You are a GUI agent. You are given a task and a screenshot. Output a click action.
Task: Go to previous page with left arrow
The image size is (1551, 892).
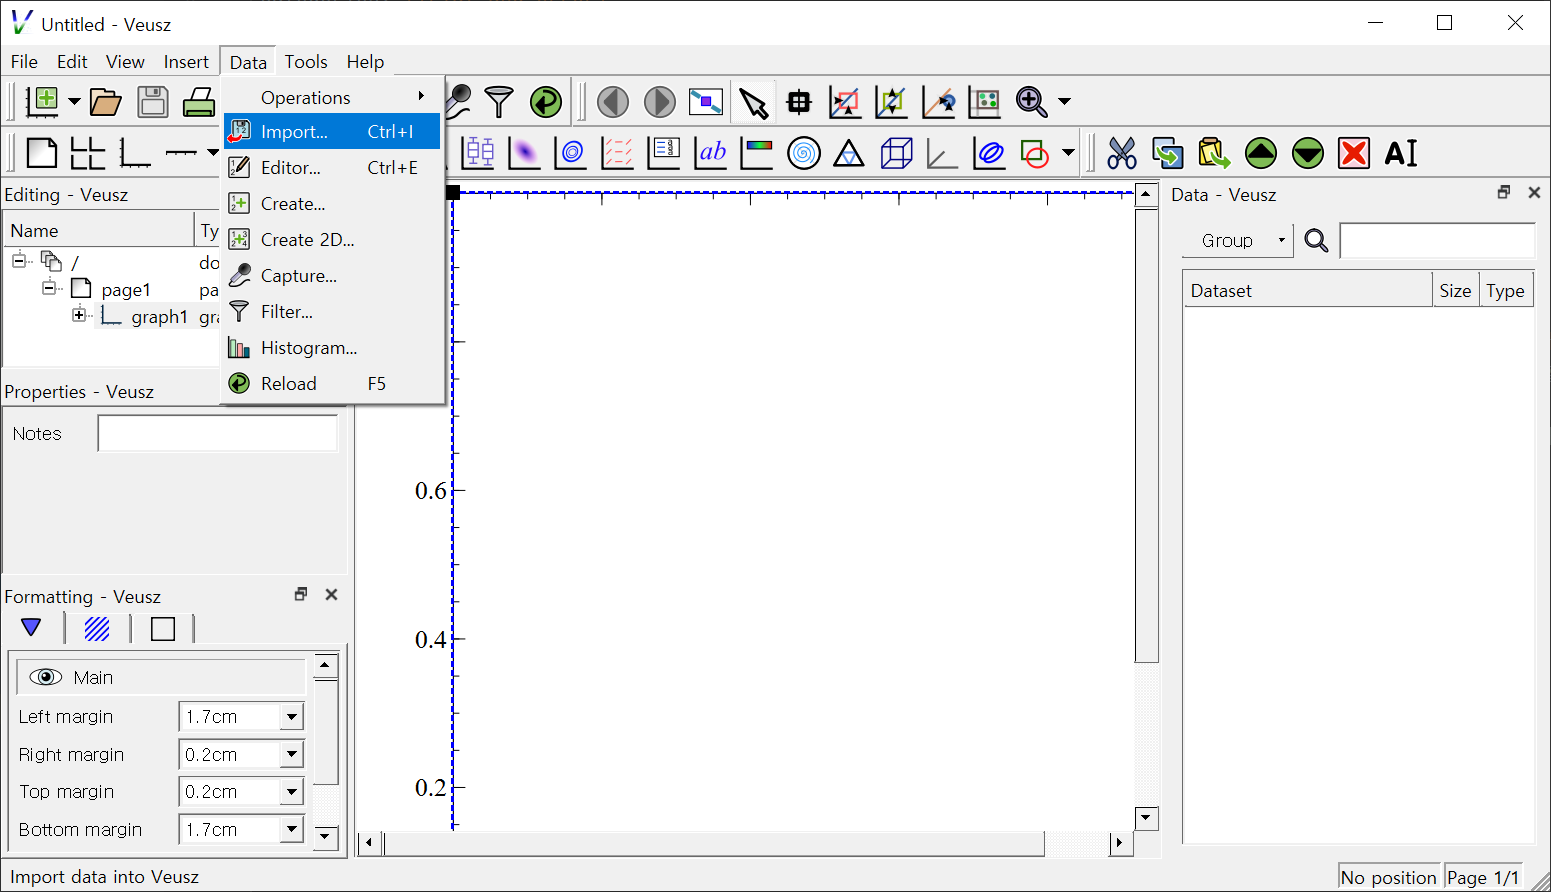pyautogui.click(x=612, y=101)
